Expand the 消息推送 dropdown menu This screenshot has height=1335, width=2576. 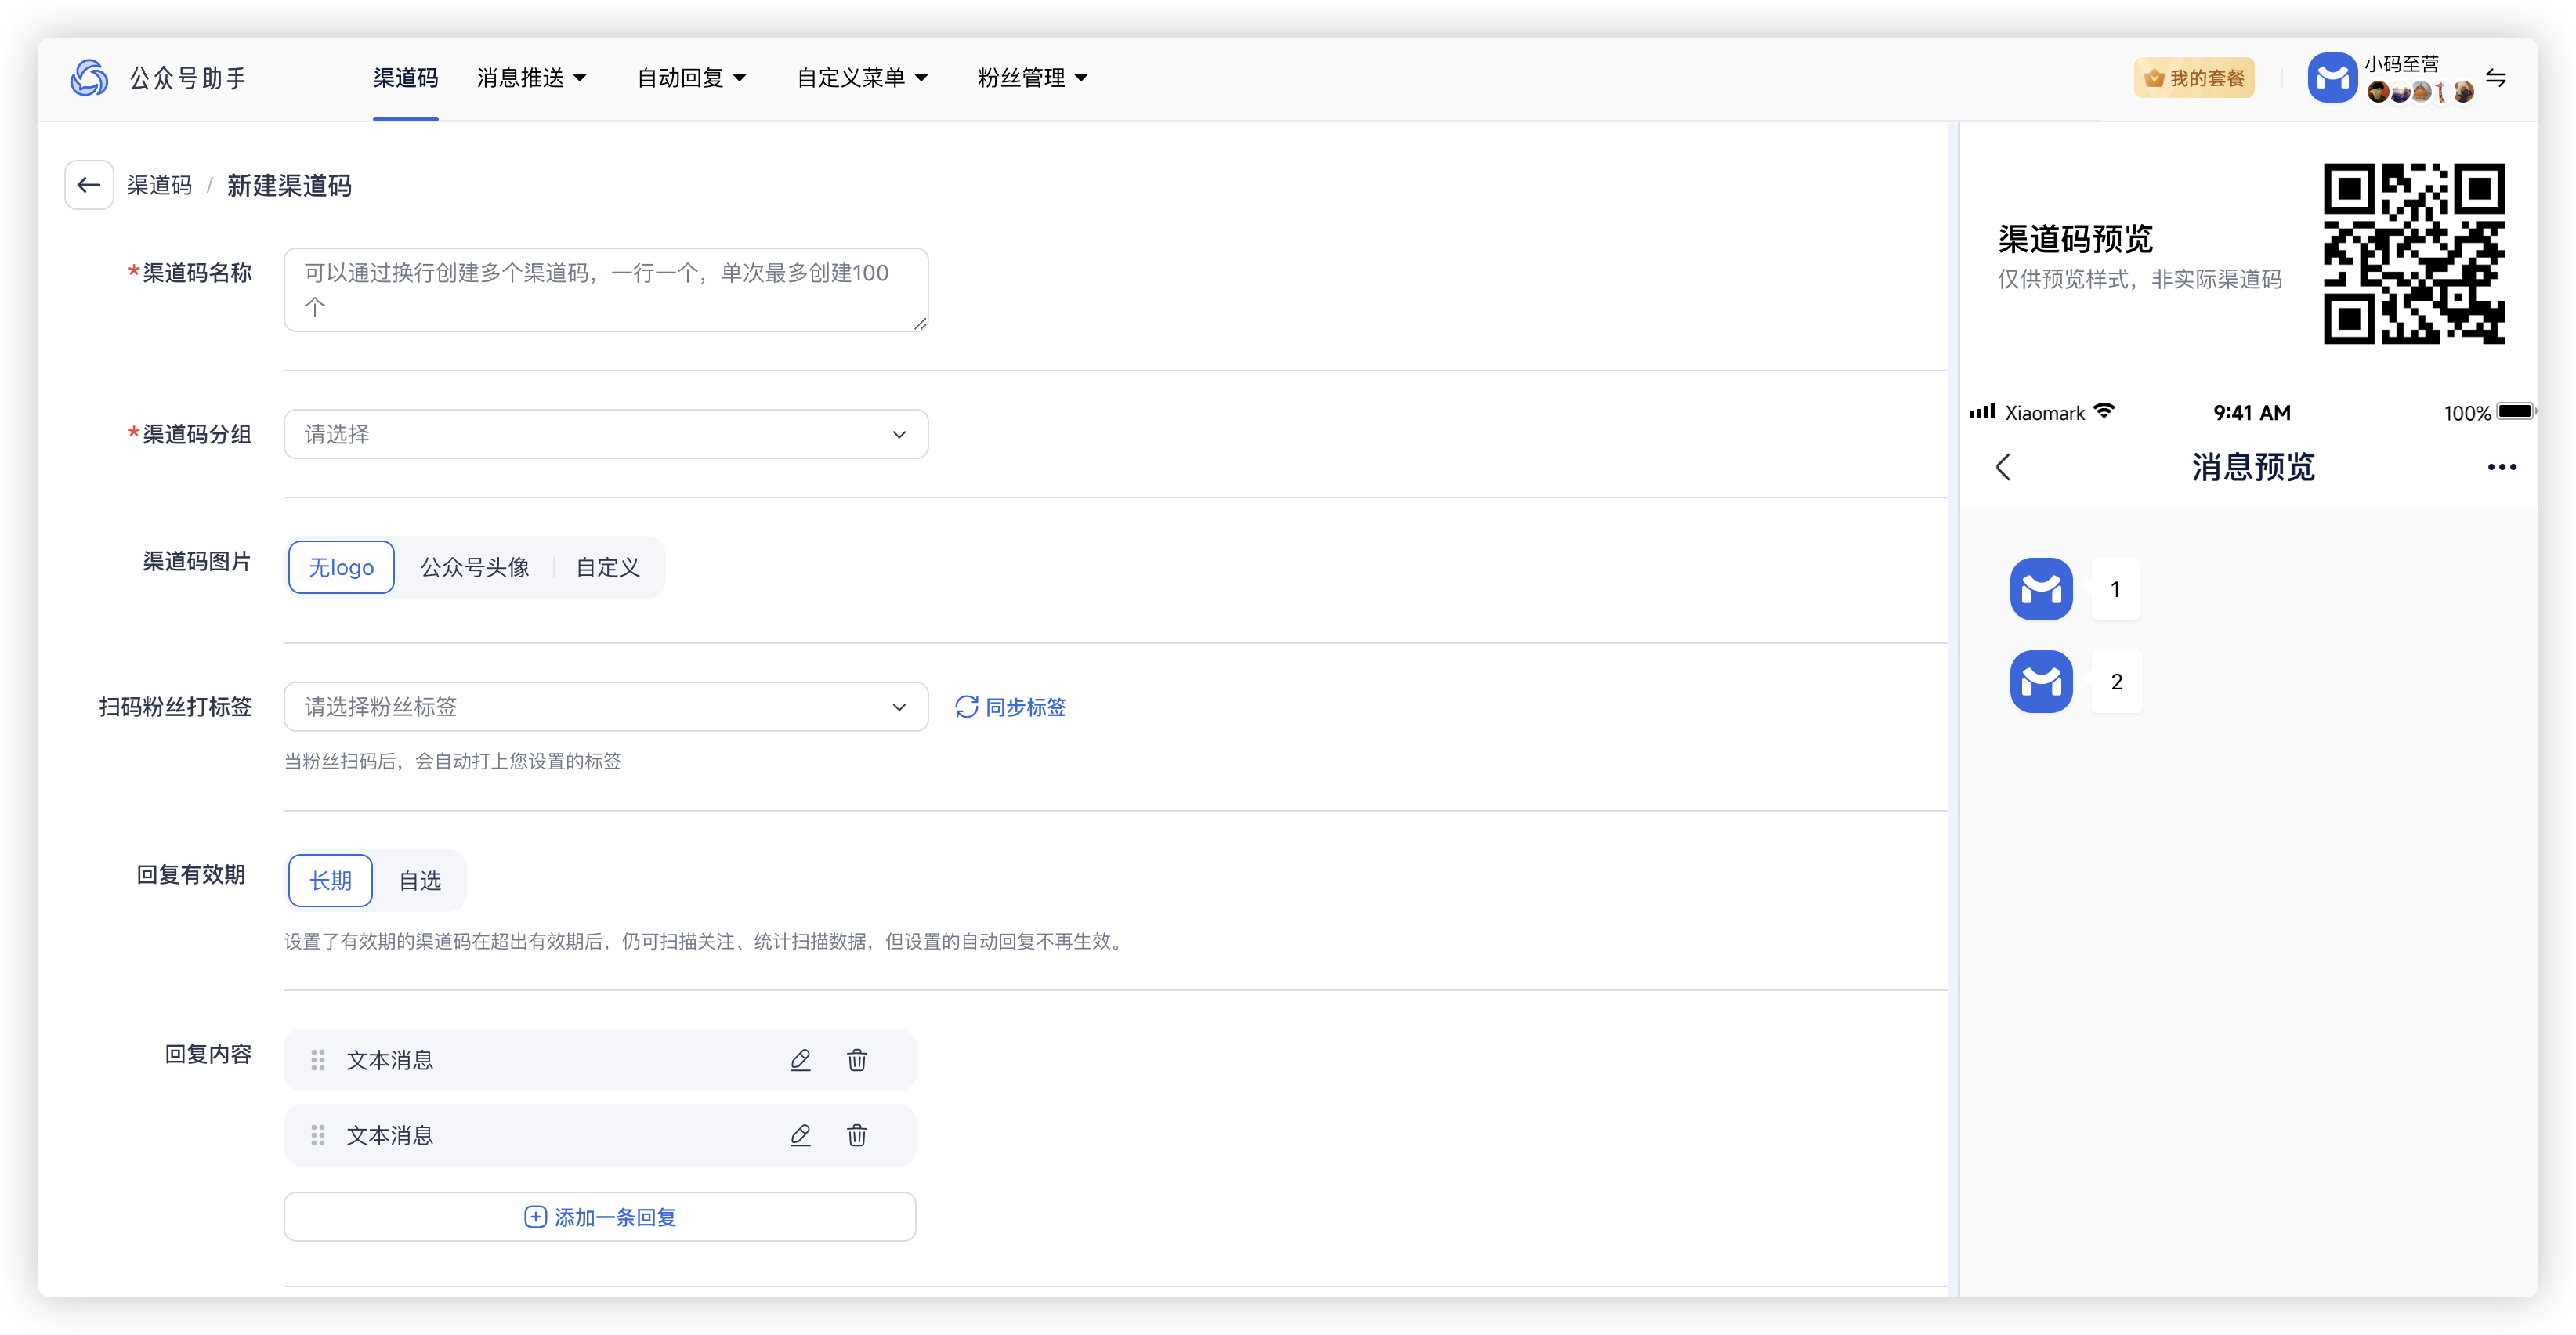(531, 78)
